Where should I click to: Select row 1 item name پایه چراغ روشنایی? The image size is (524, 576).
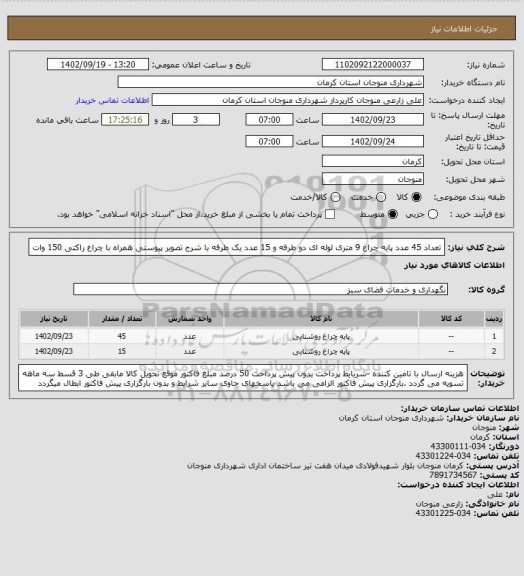(x=321, y=336)
